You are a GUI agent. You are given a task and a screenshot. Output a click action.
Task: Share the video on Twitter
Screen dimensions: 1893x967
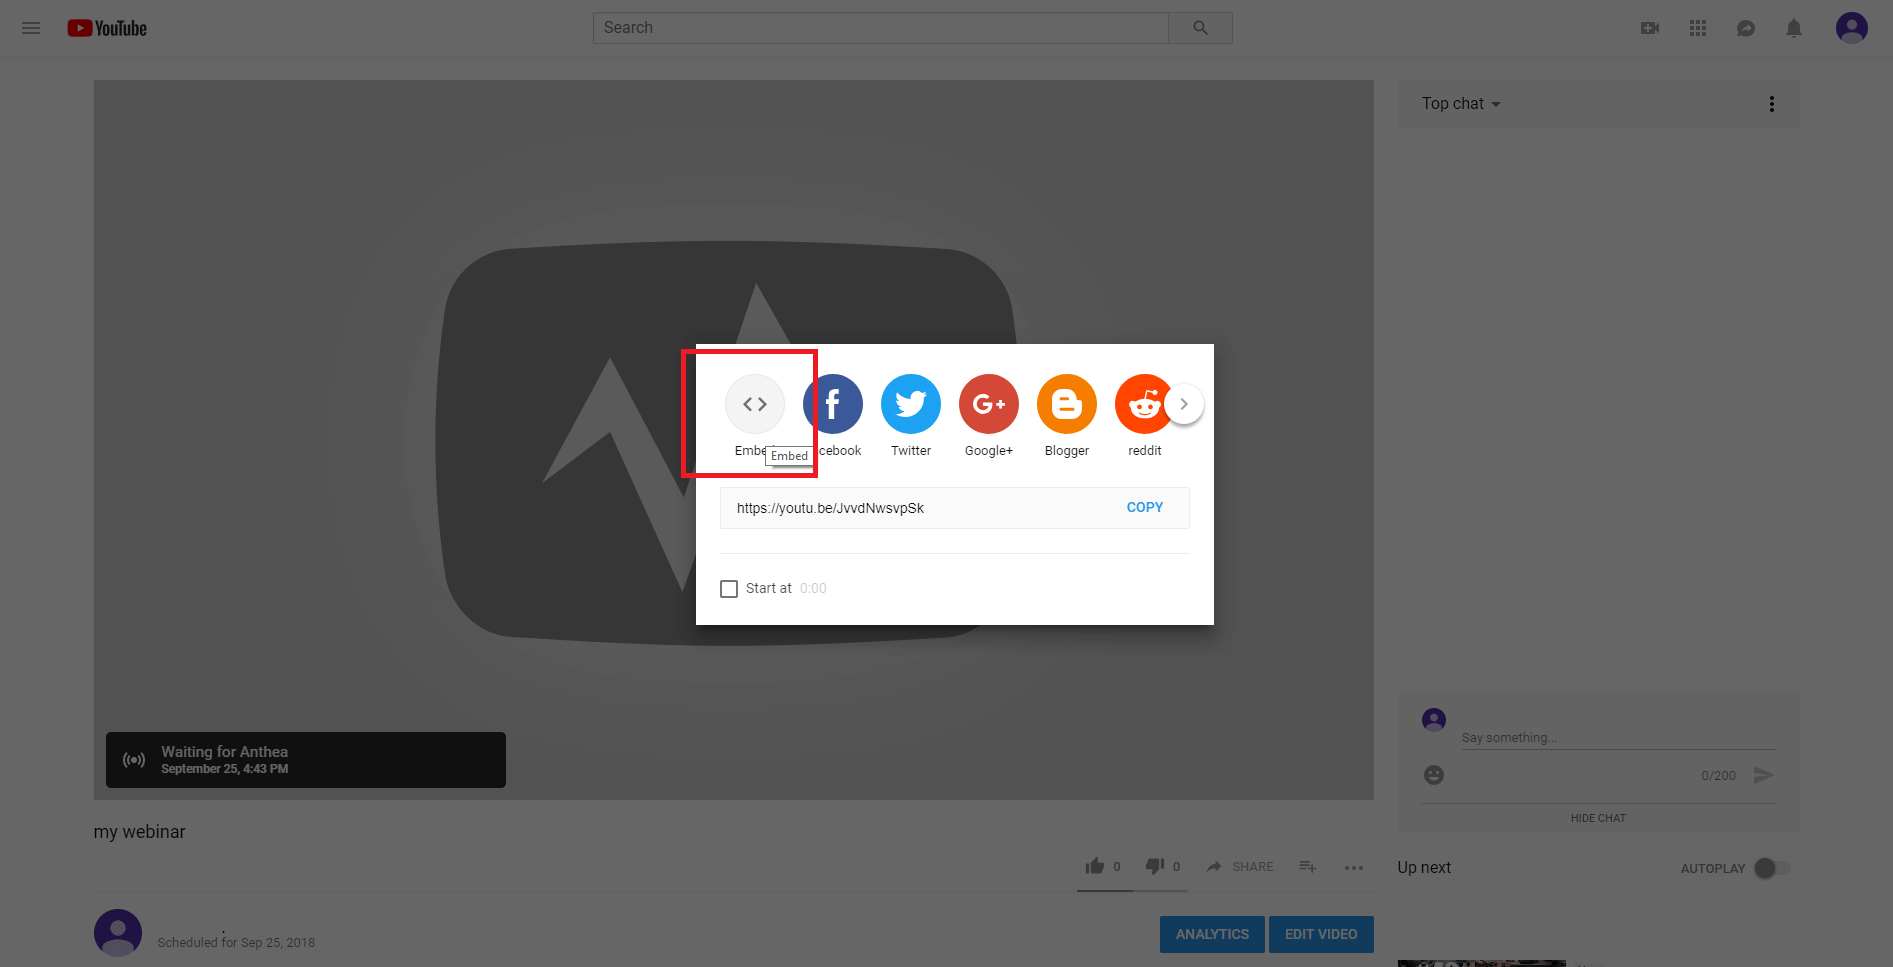911,404
